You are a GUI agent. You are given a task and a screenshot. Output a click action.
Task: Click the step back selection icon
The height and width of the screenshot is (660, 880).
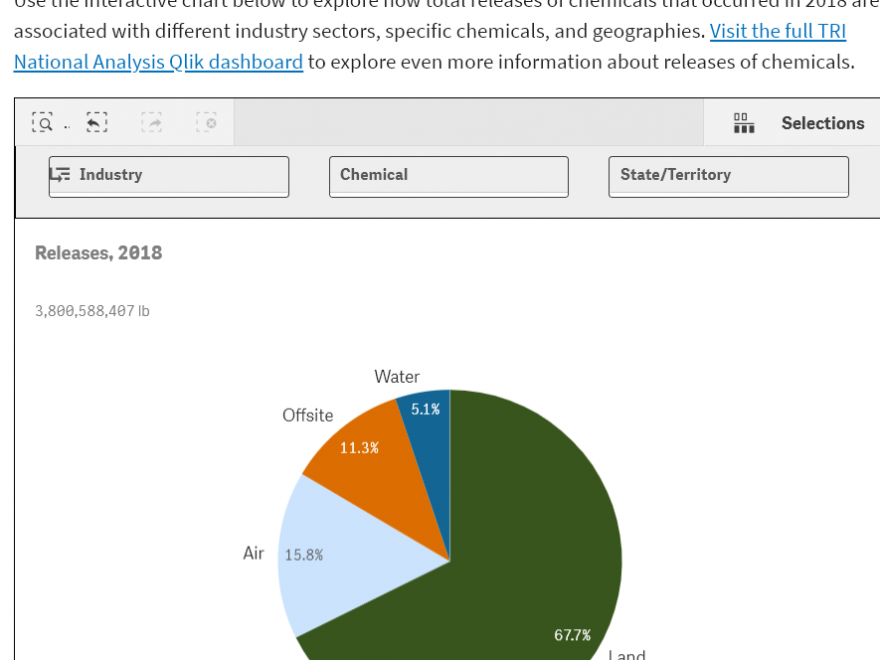tap(97, 122)
